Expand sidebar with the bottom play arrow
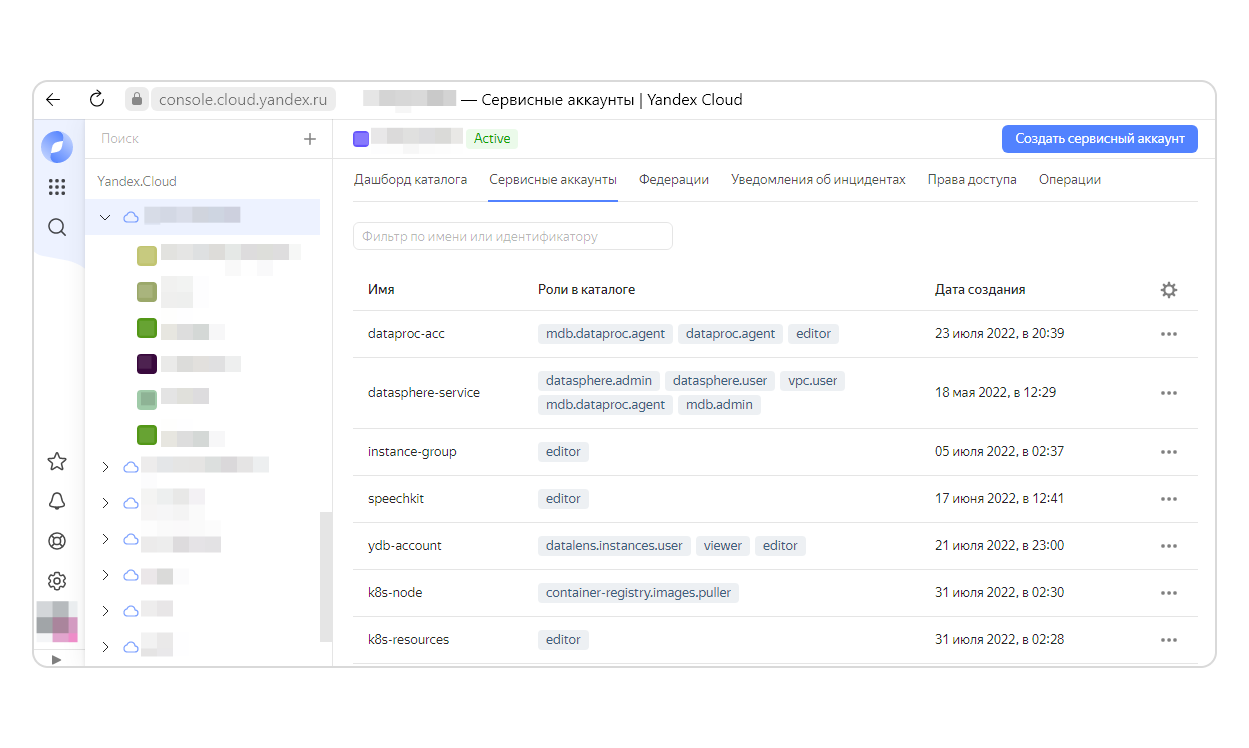This screenshot has height=748, width=1249. point(56,659)
